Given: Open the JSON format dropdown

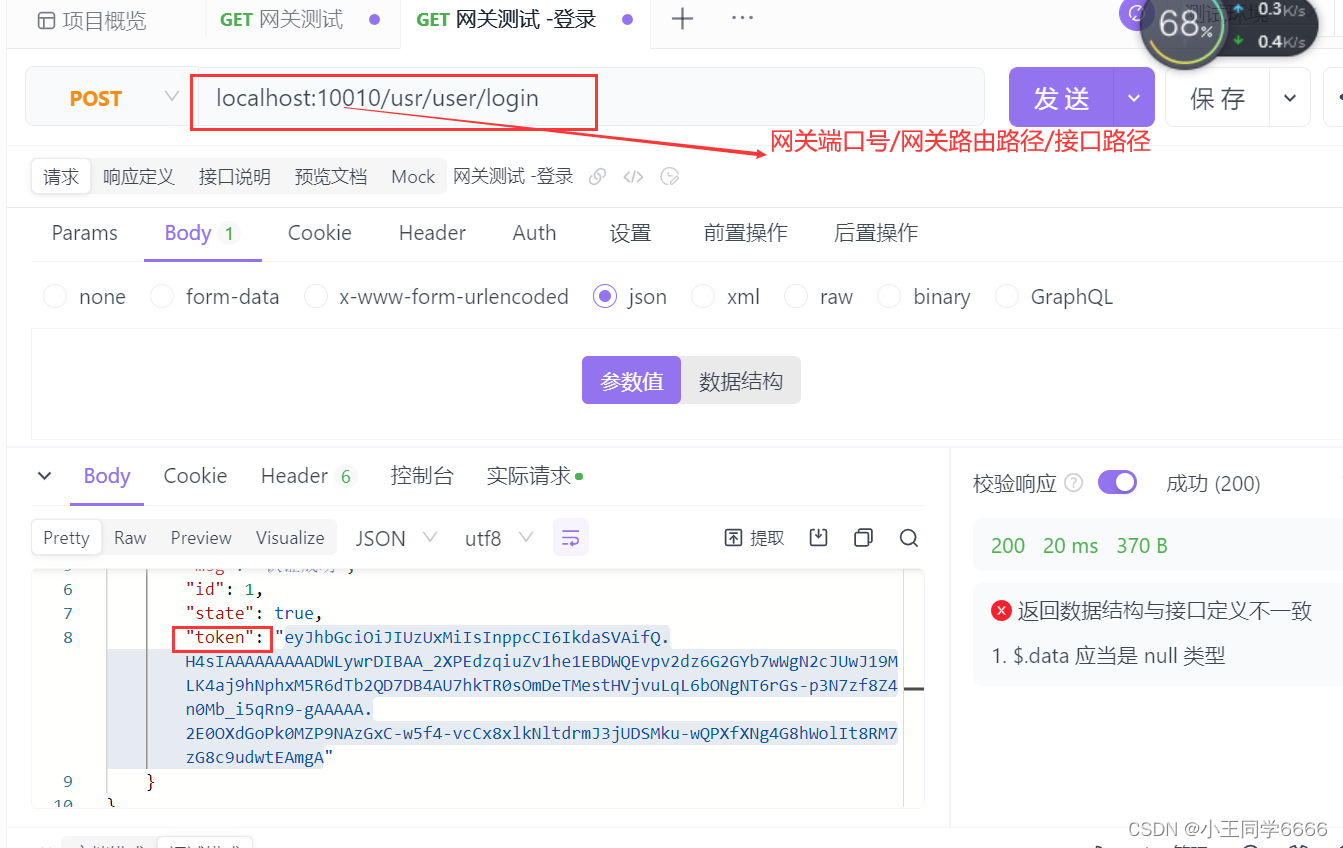Looking at the screenshot, I should point(397,537).
